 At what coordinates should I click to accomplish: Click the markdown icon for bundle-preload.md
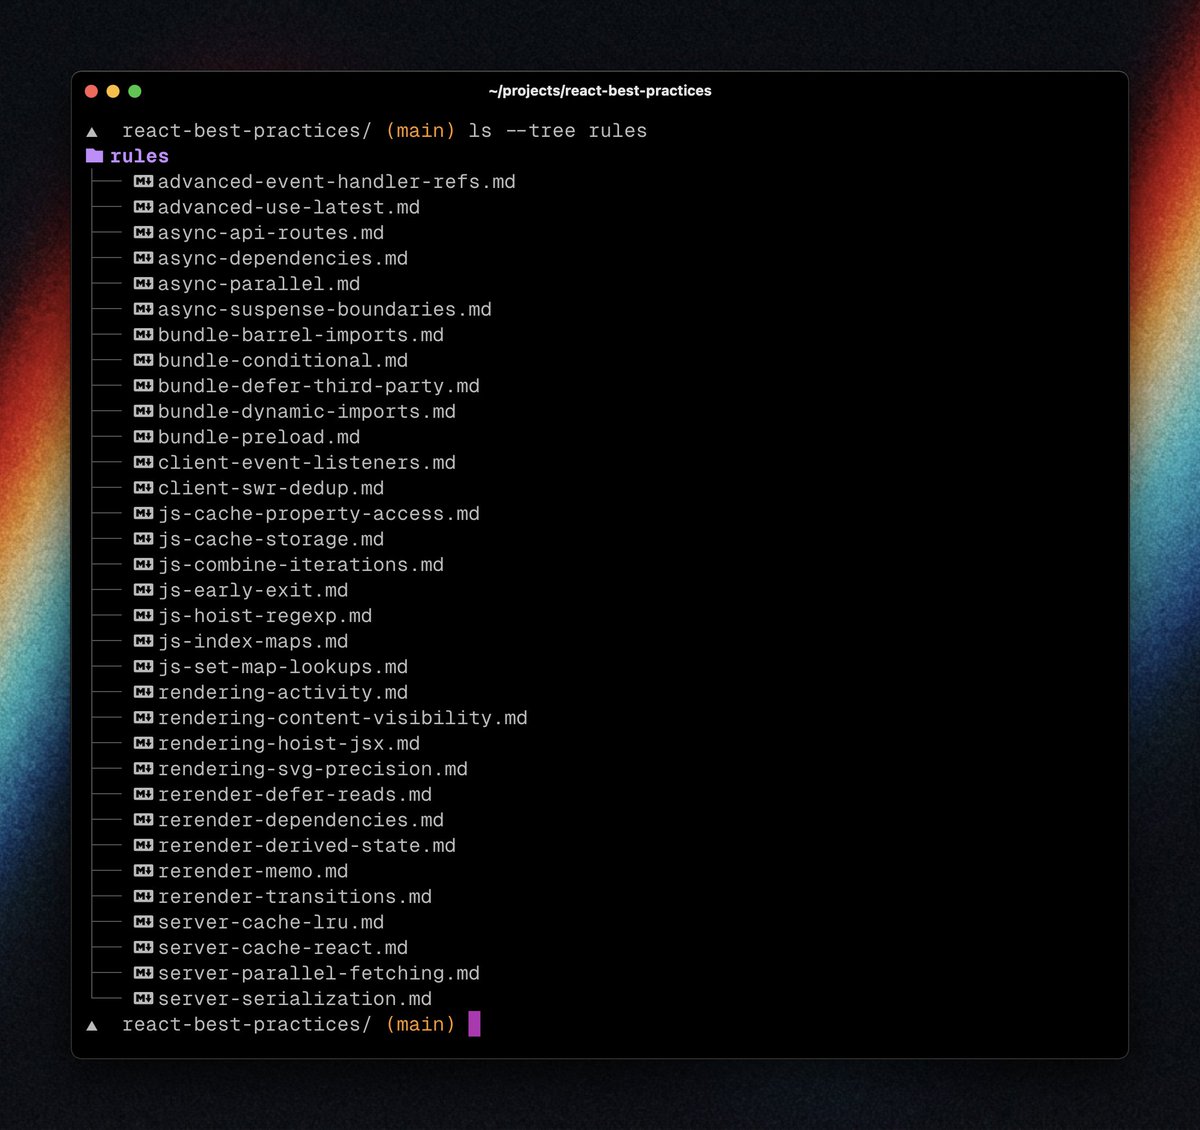[x=143, y=437]
